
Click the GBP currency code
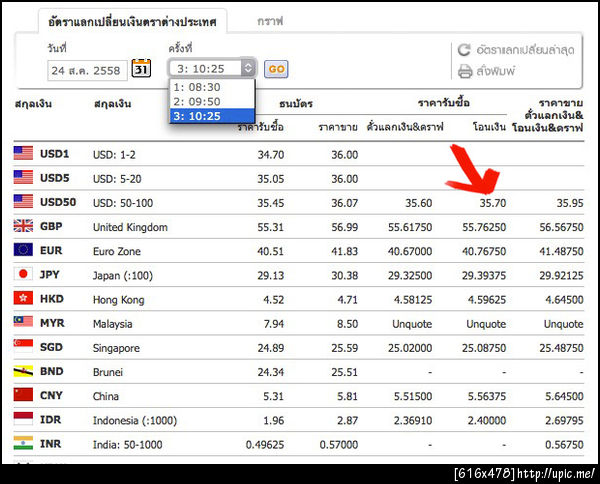[51, 226]
